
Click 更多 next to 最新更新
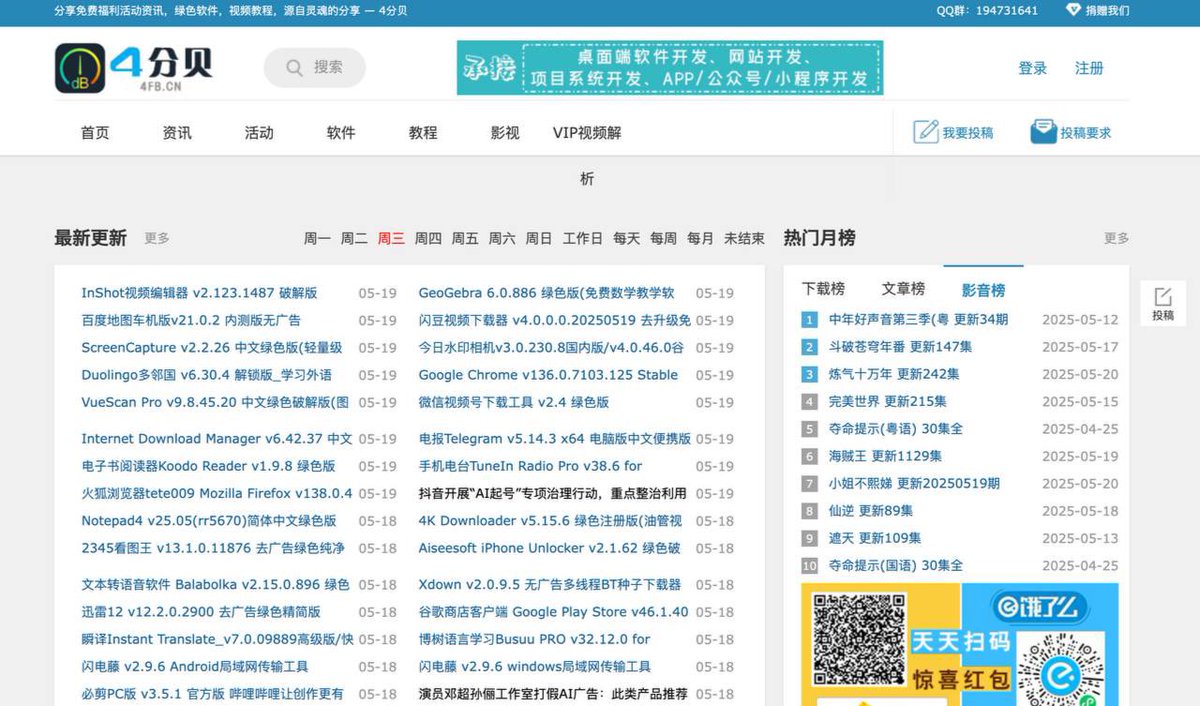[157, 238]
